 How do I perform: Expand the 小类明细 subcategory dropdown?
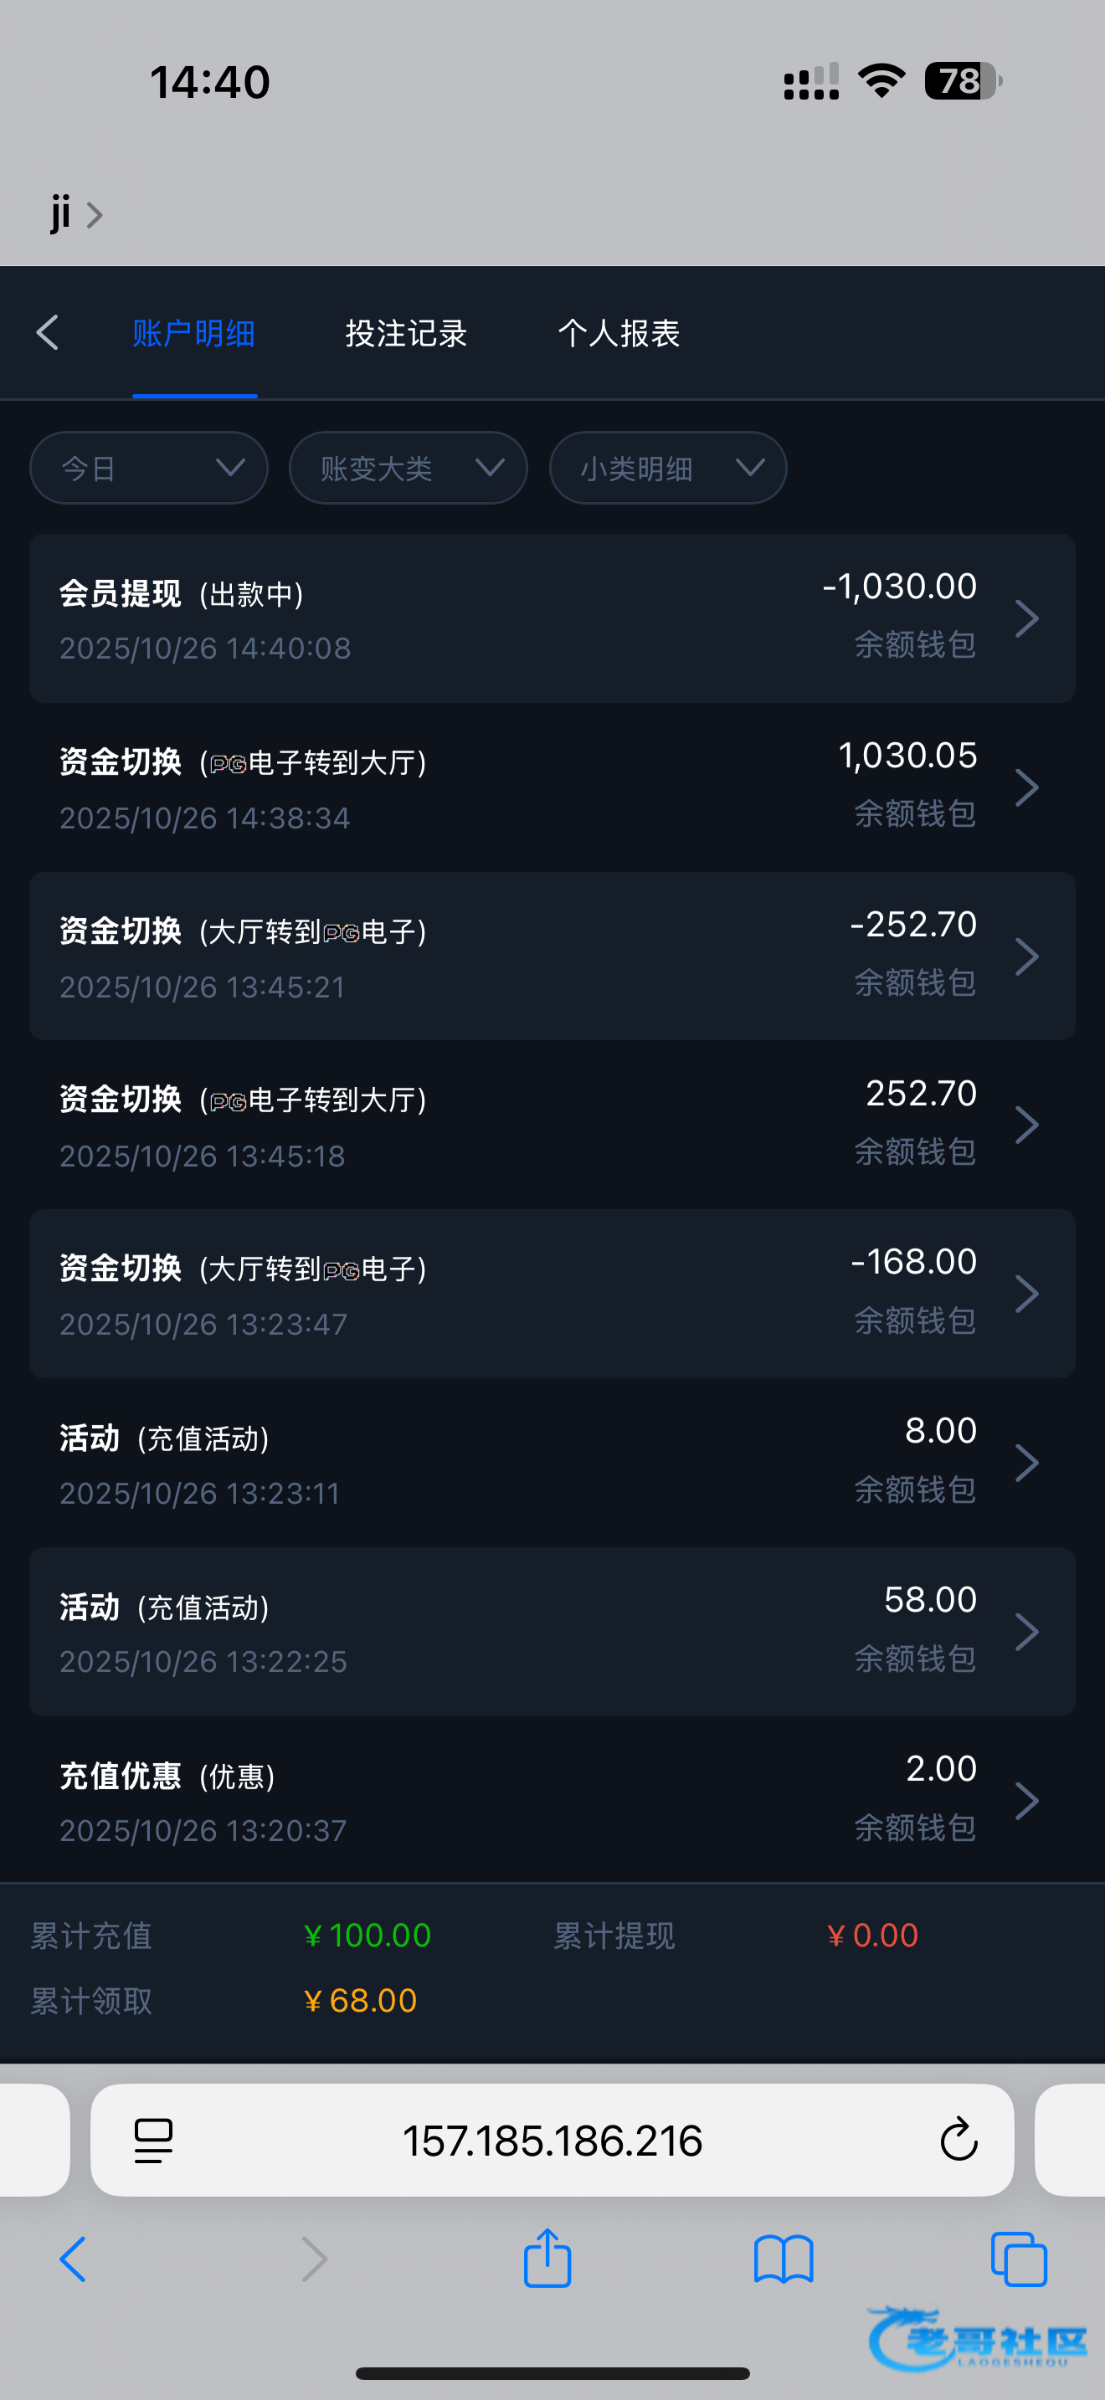668,468
